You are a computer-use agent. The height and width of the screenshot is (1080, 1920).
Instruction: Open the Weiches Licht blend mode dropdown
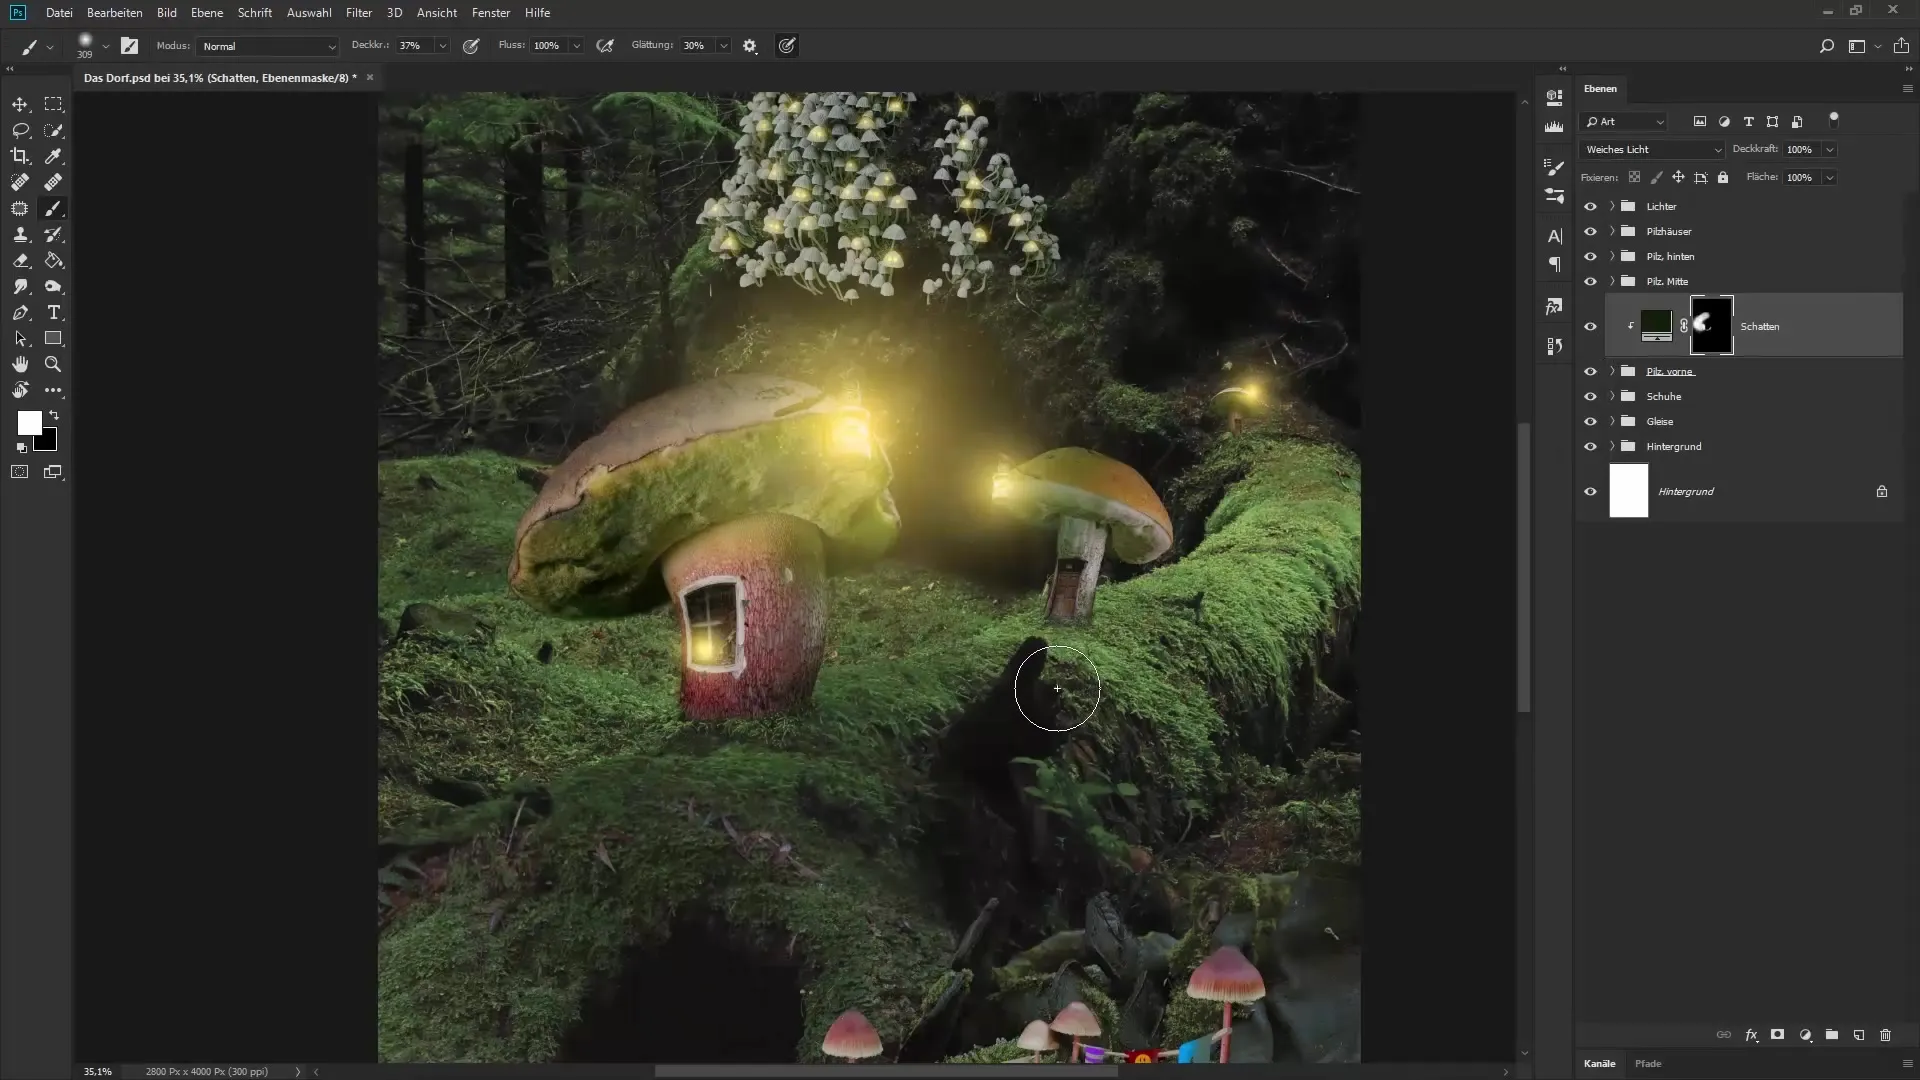tap(1652, 149)
